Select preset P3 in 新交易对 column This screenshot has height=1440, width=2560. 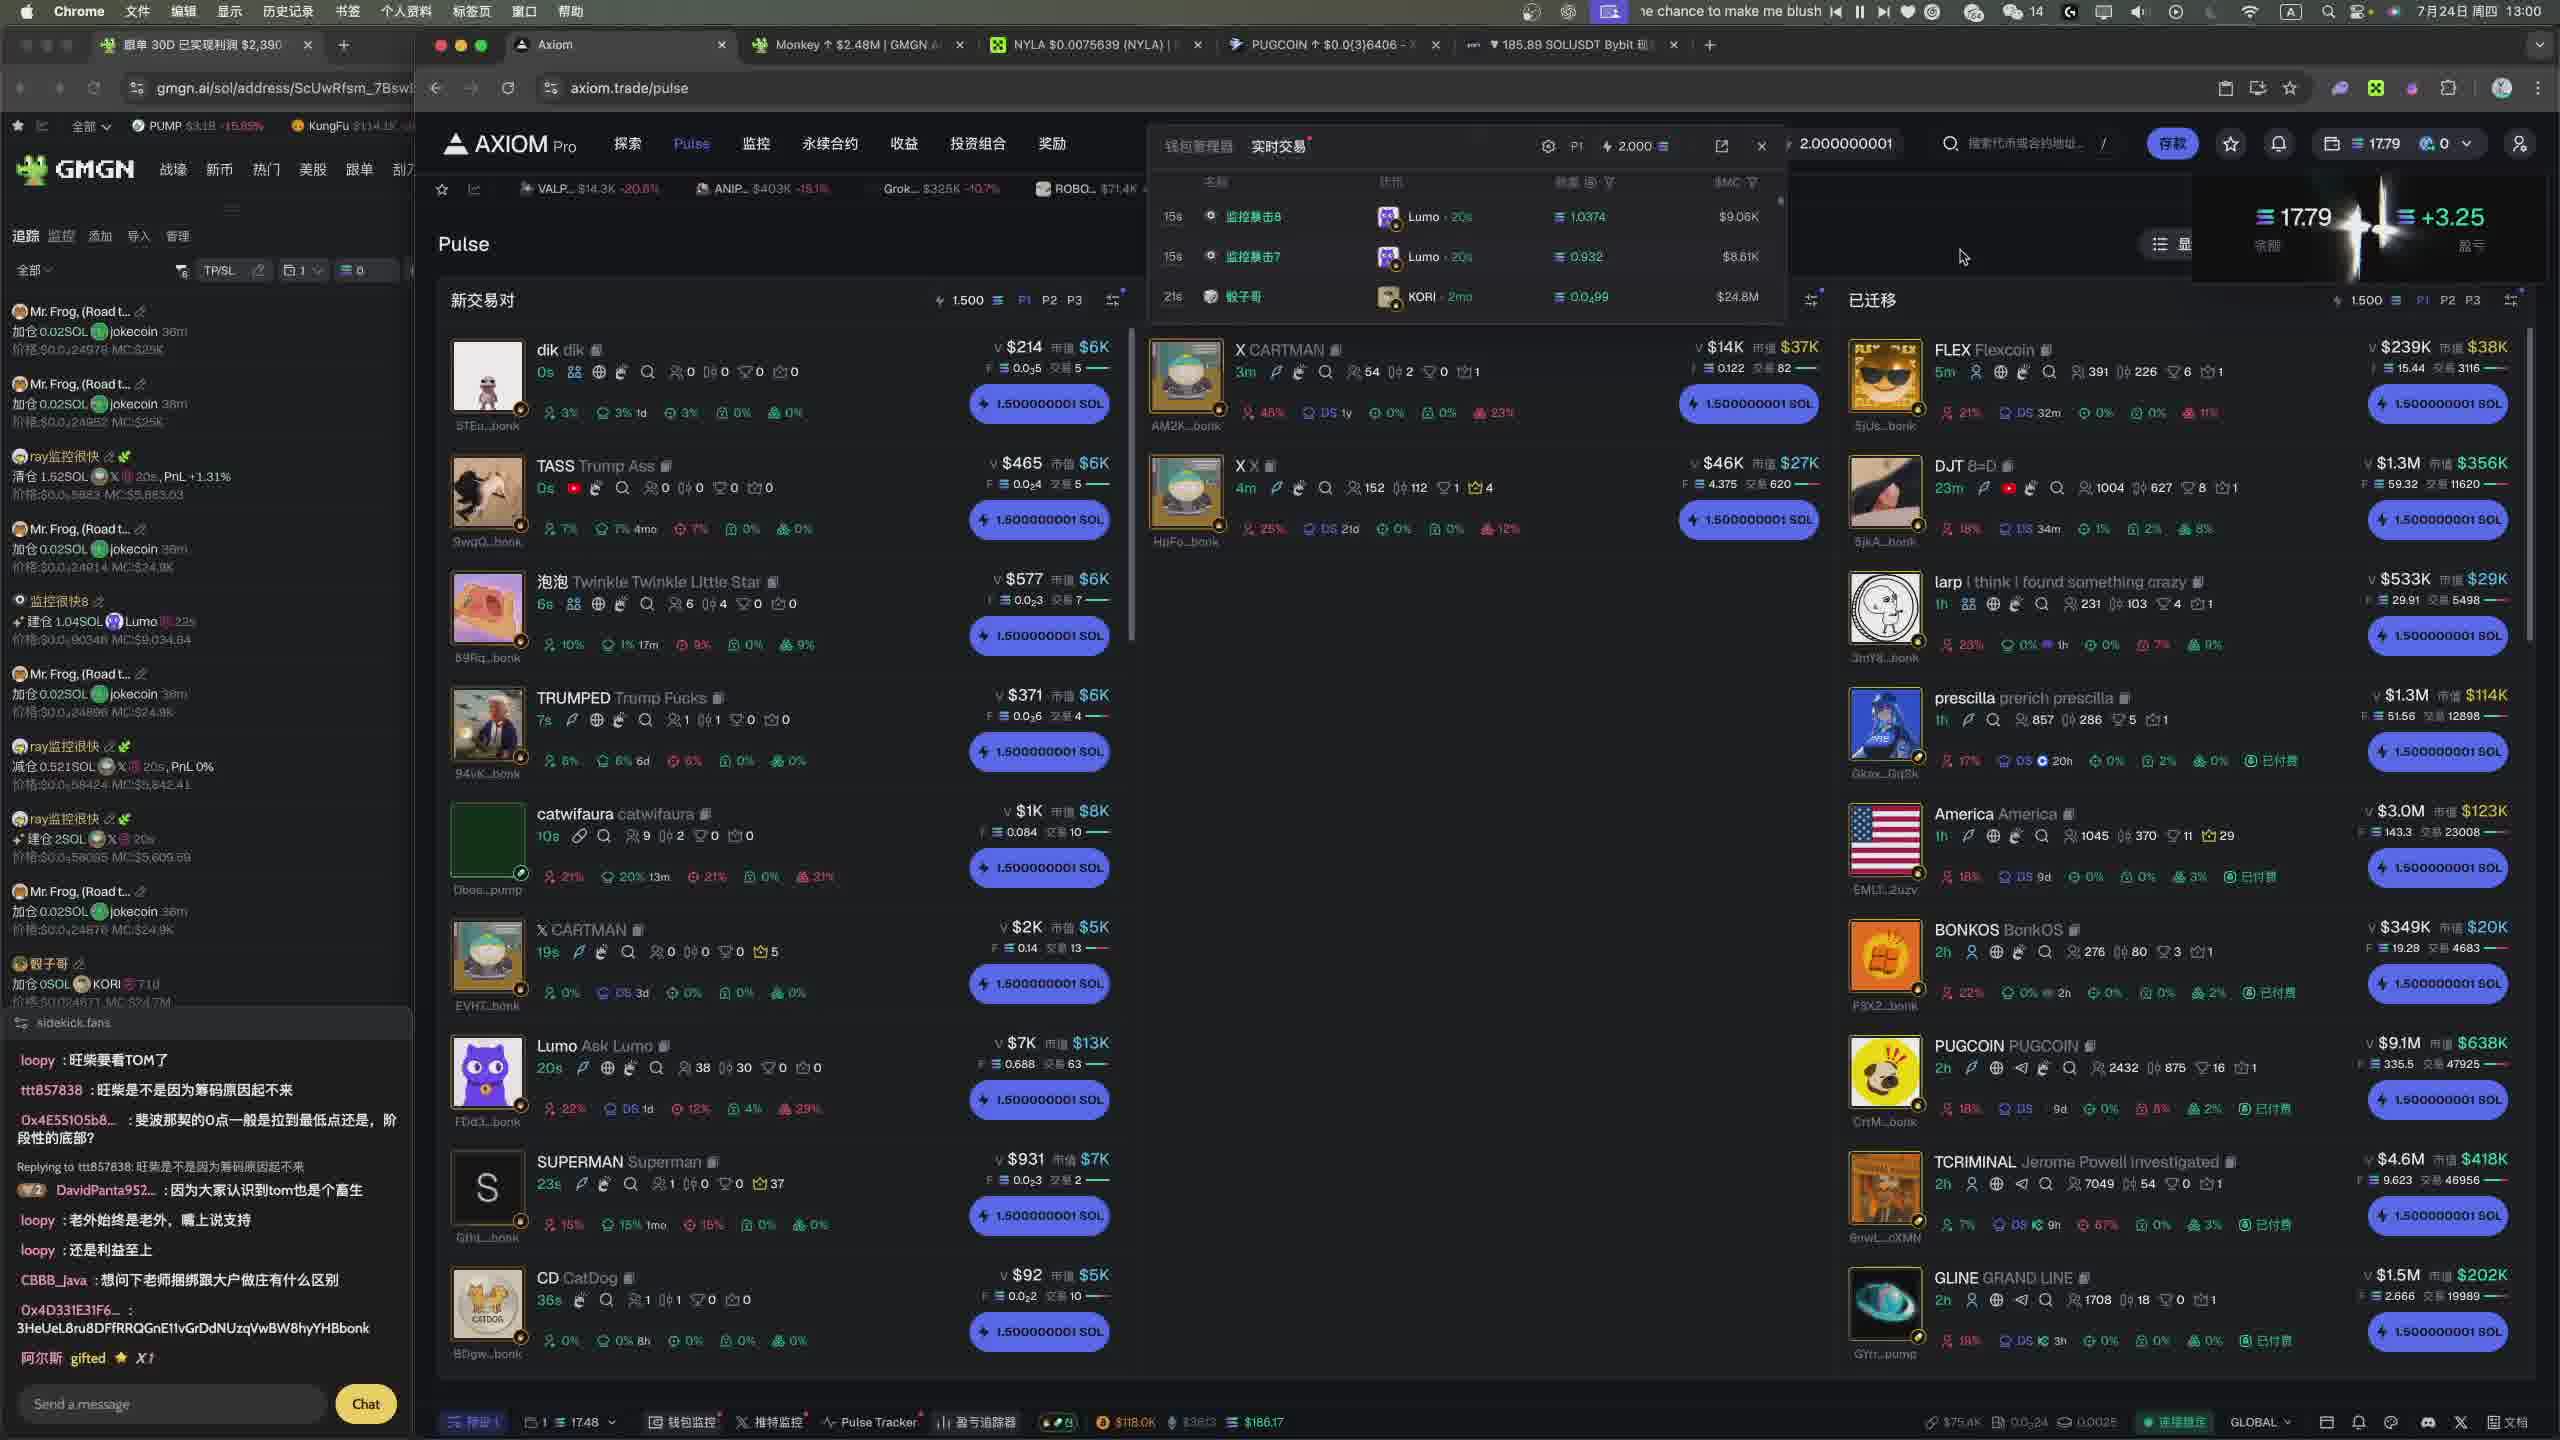point(1074,300)
